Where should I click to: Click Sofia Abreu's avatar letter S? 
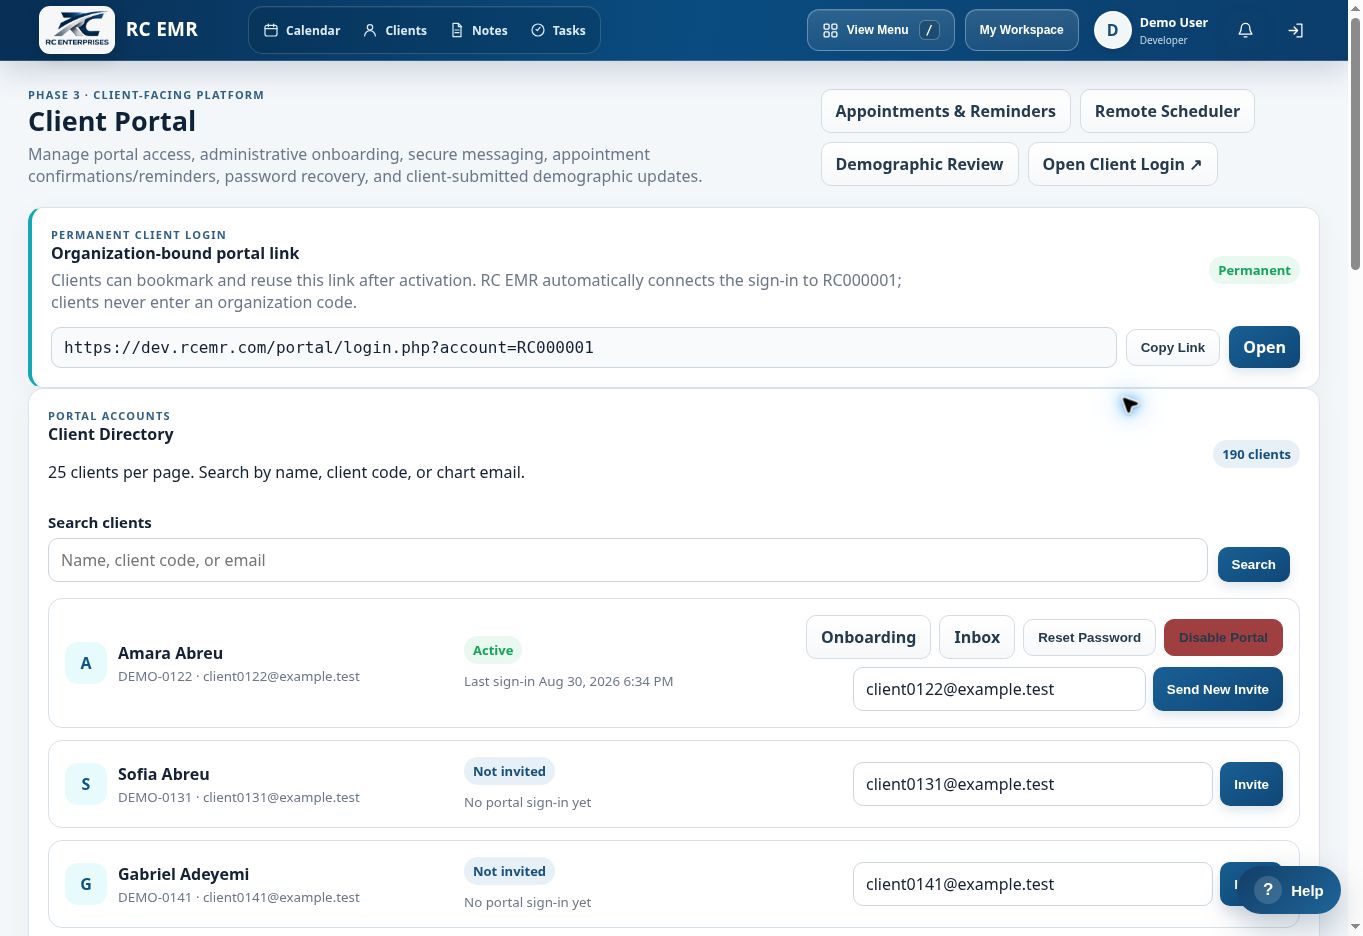(86, 784)
